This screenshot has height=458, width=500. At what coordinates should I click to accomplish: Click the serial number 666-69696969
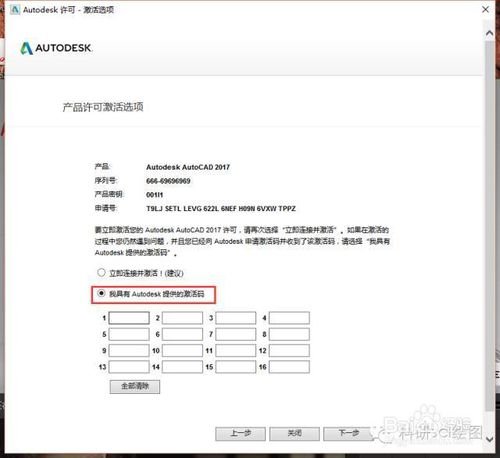168,181
